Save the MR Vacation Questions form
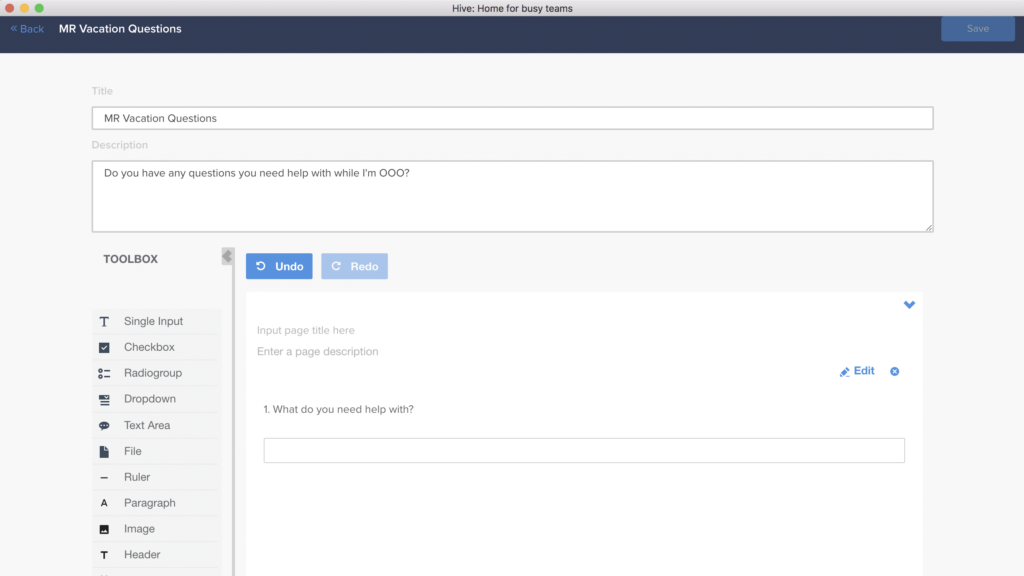This screenshot has width=1024, height=576. pyautogui.click(x=977, y=28)
